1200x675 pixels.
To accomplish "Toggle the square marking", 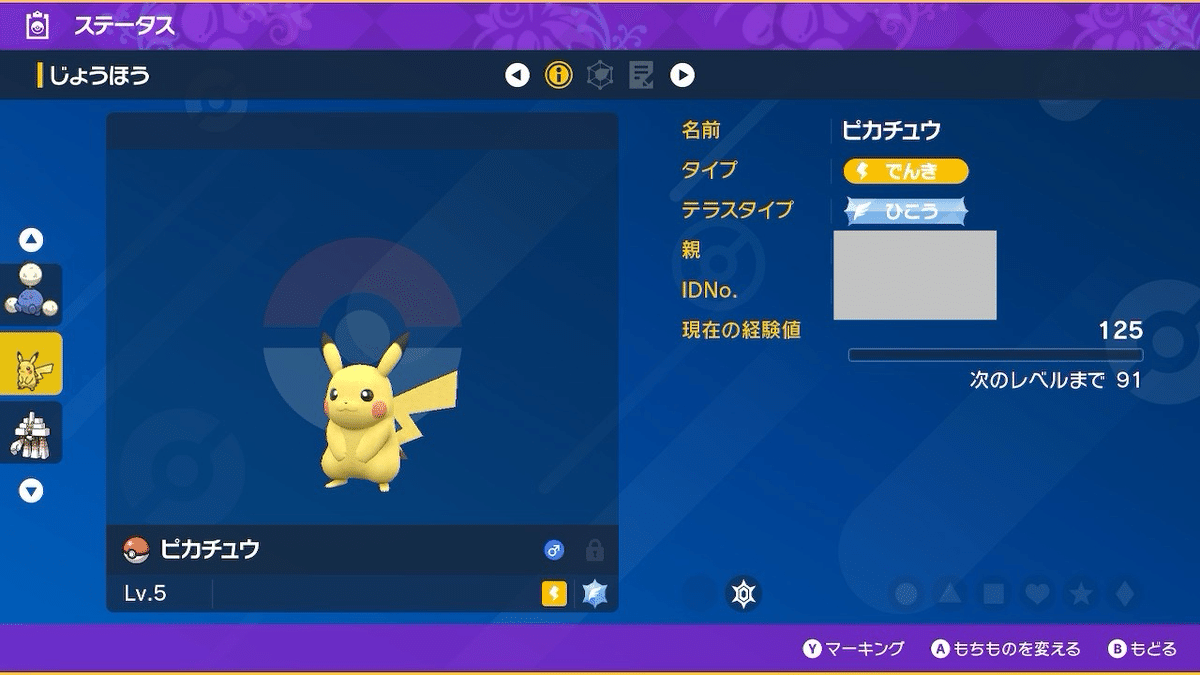I will (x=993, y=594).
